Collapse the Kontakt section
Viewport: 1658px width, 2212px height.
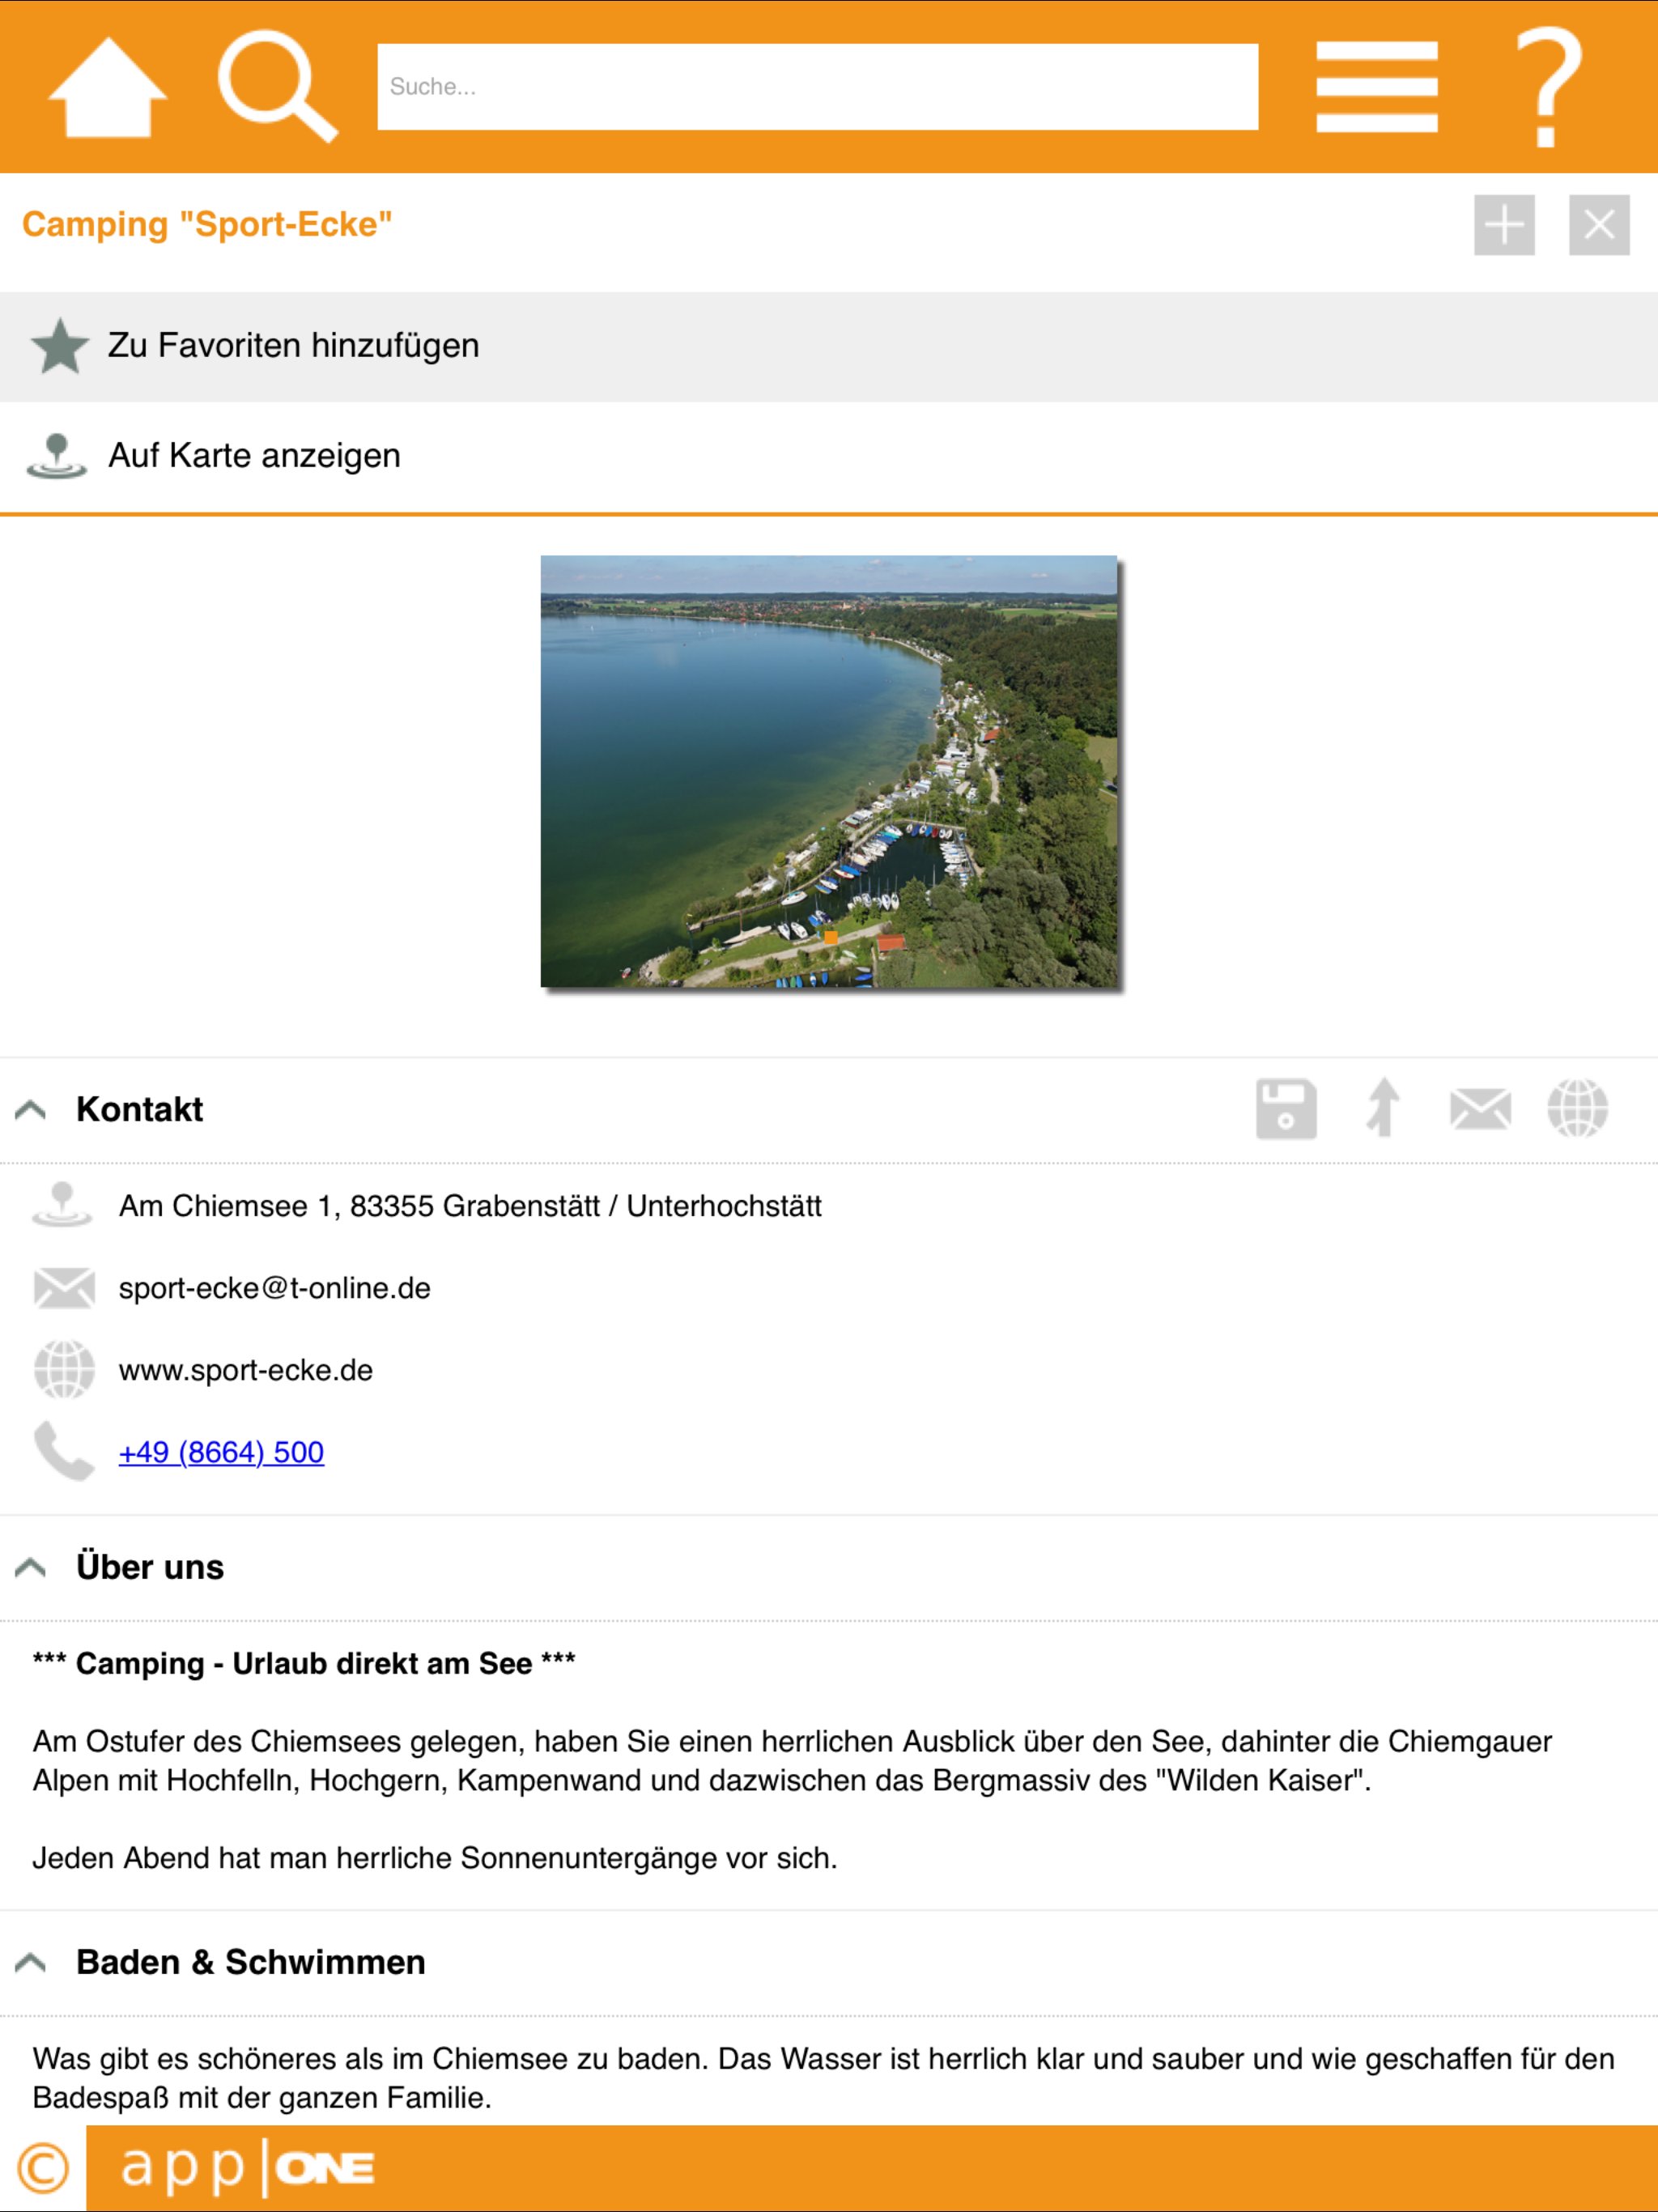pos(31,1109)
